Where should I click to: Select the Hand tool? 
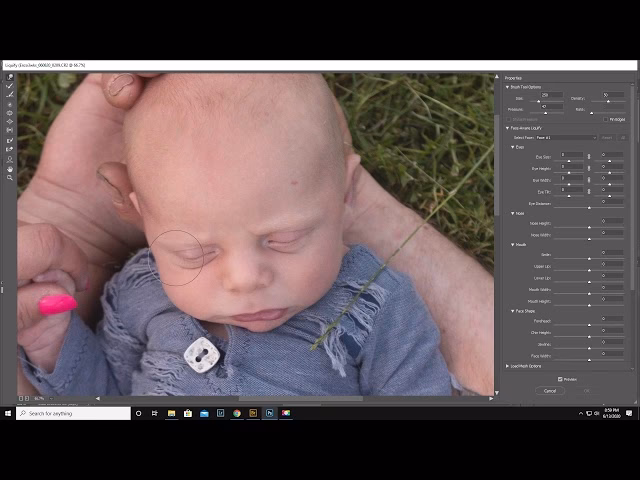(x=10, y=169)
